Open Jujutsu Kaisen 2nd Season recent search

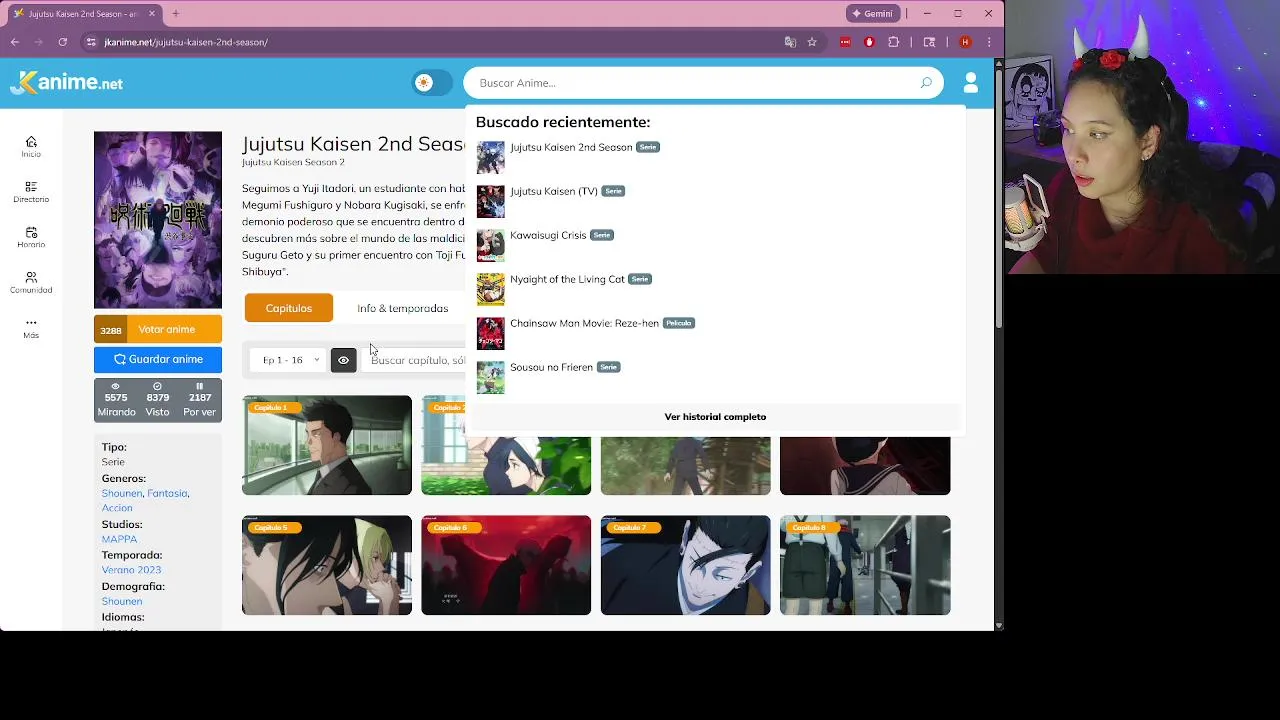[571, 147]
